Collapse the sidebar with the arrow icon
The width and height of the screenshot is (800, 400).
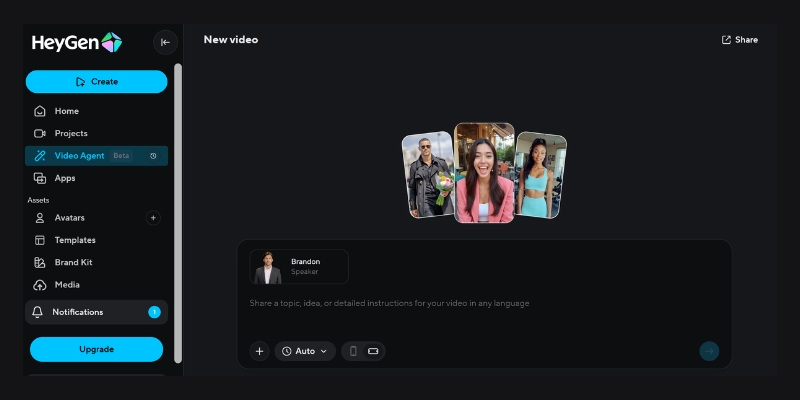pos(165,42)
